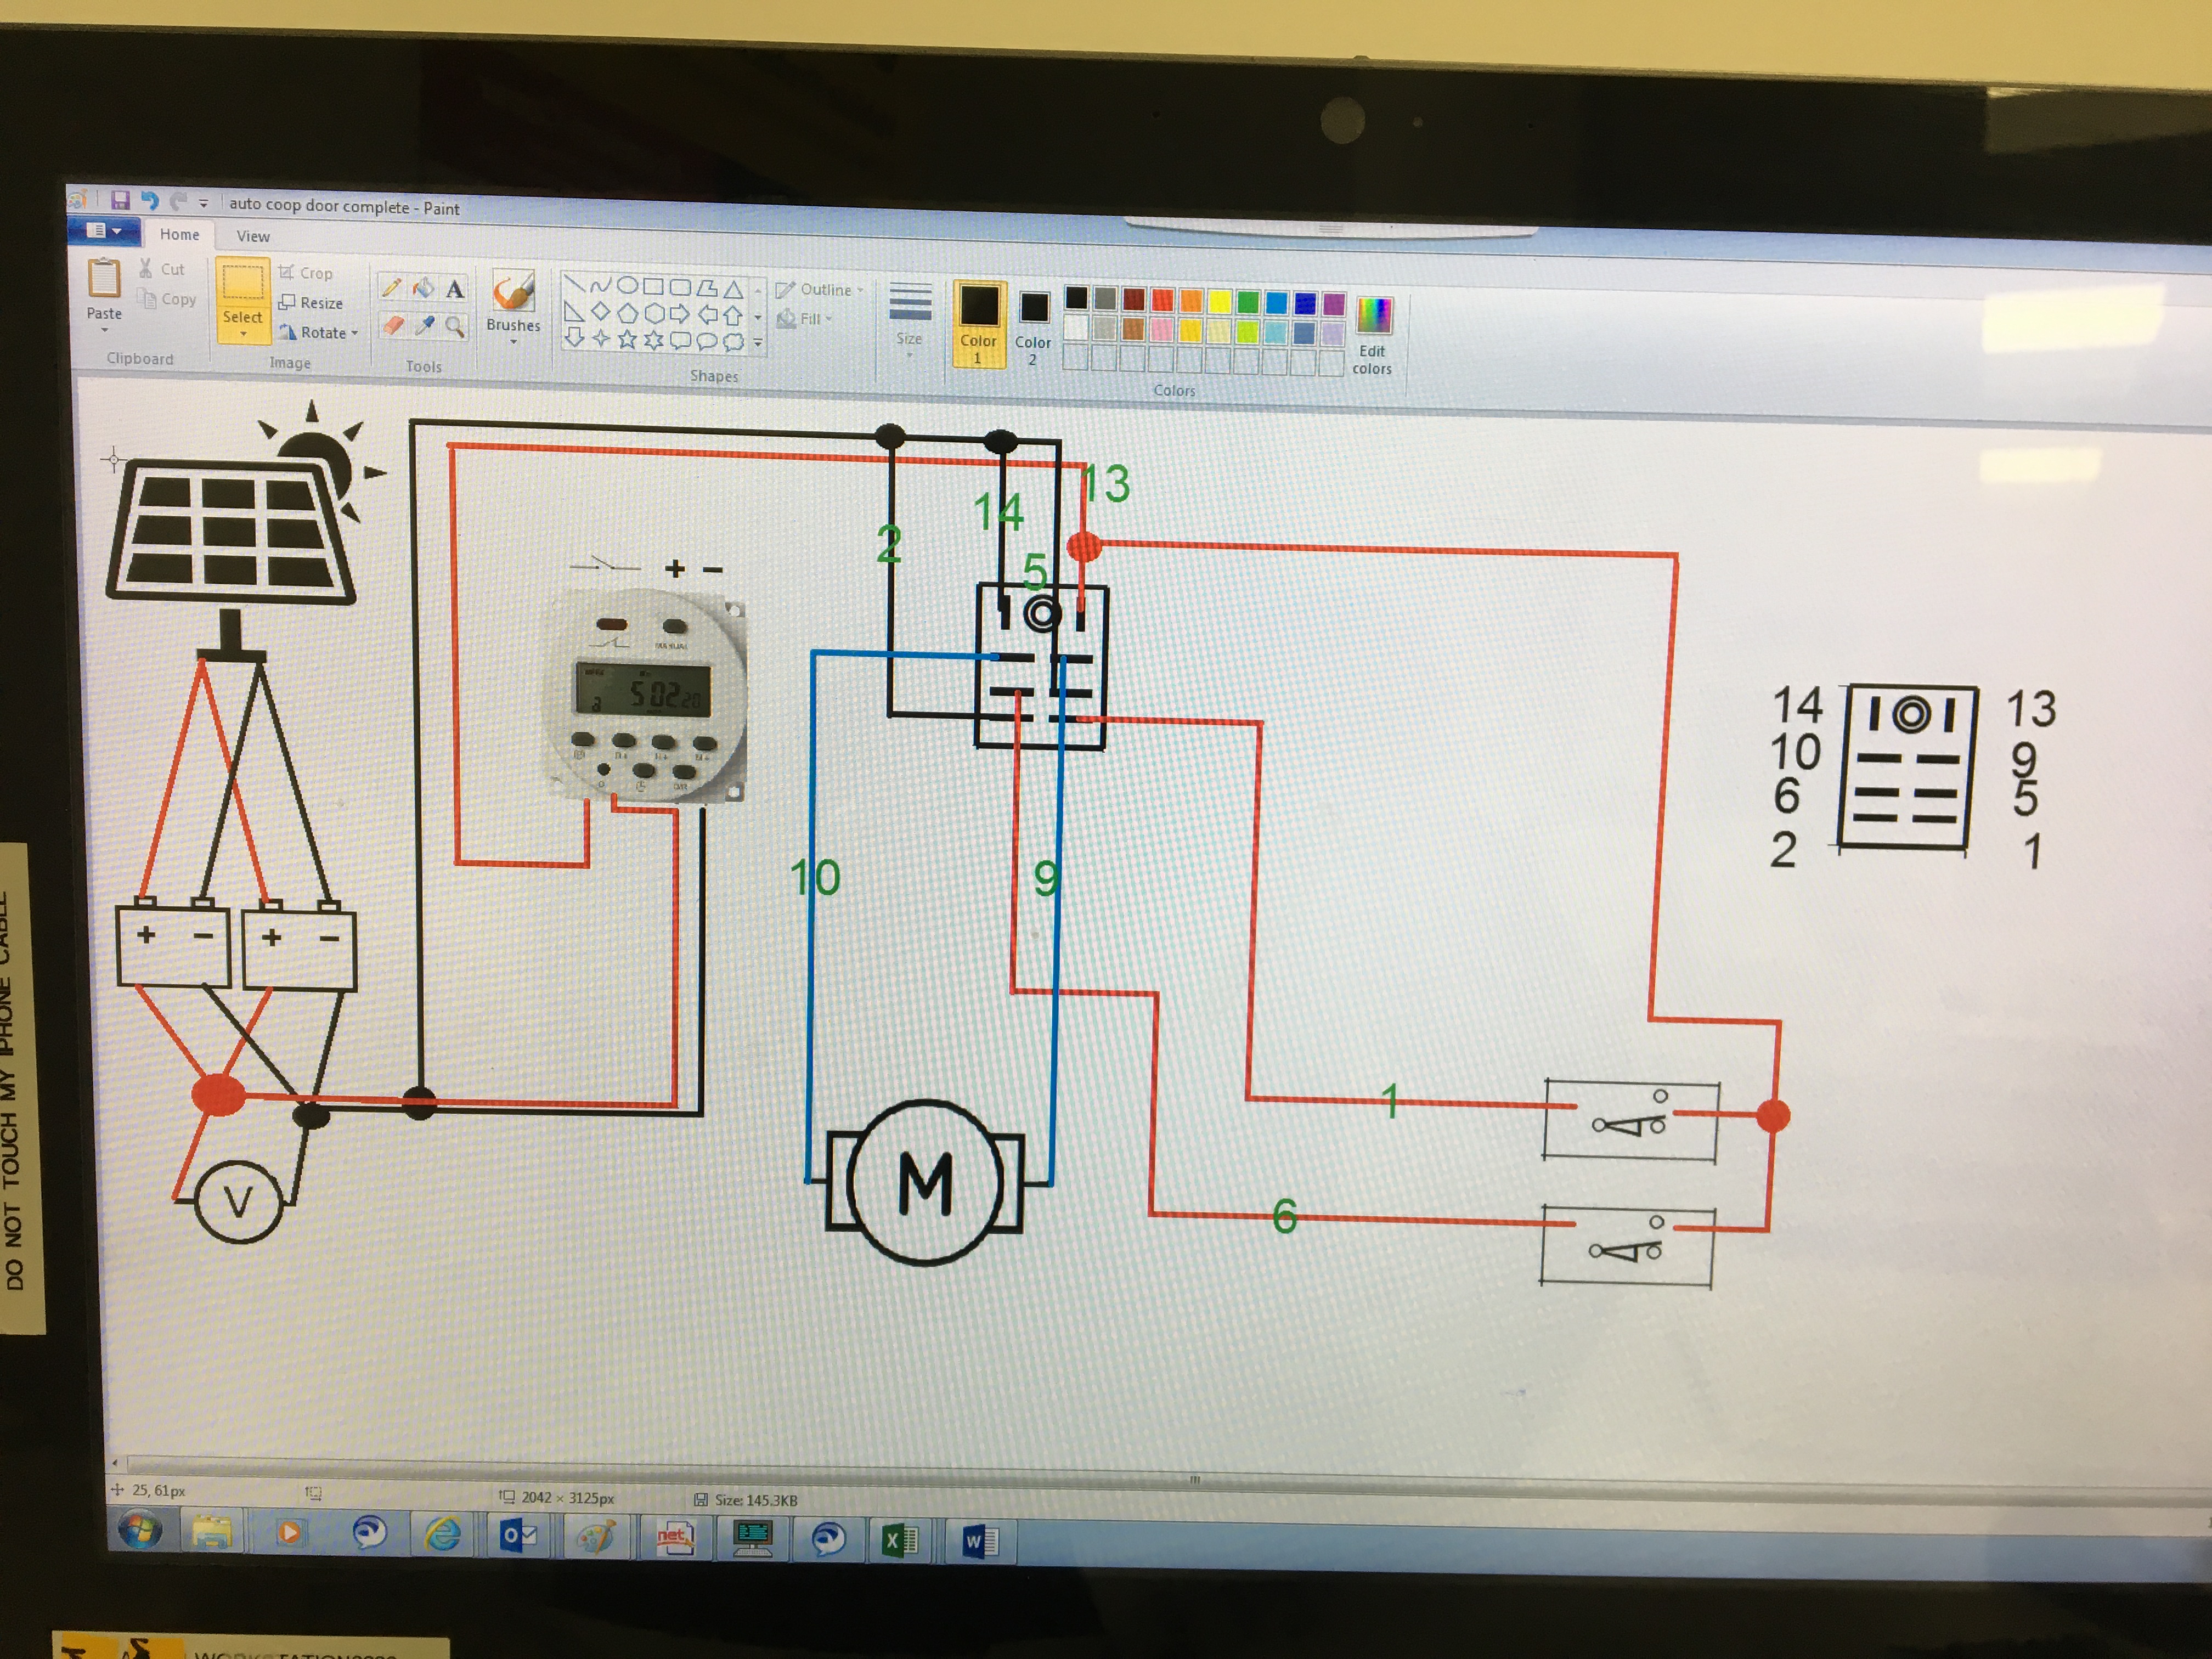Choose the five-point star shape
Screen dimensions: 2212x1659
(627, 340)
